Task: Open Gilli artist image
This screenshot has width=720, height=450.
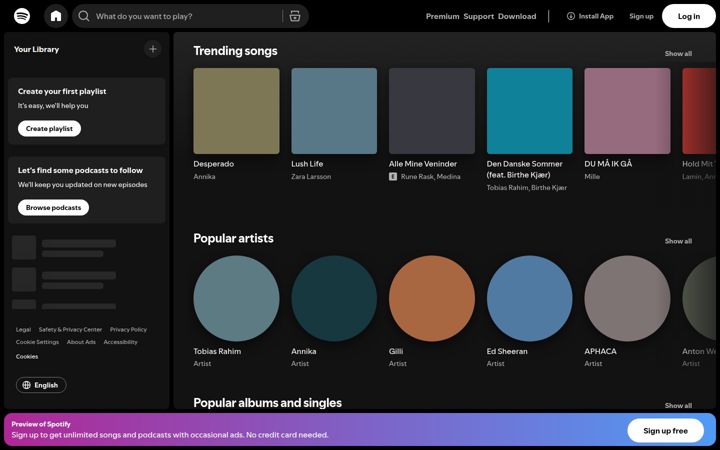Action: tap(432, 298)
